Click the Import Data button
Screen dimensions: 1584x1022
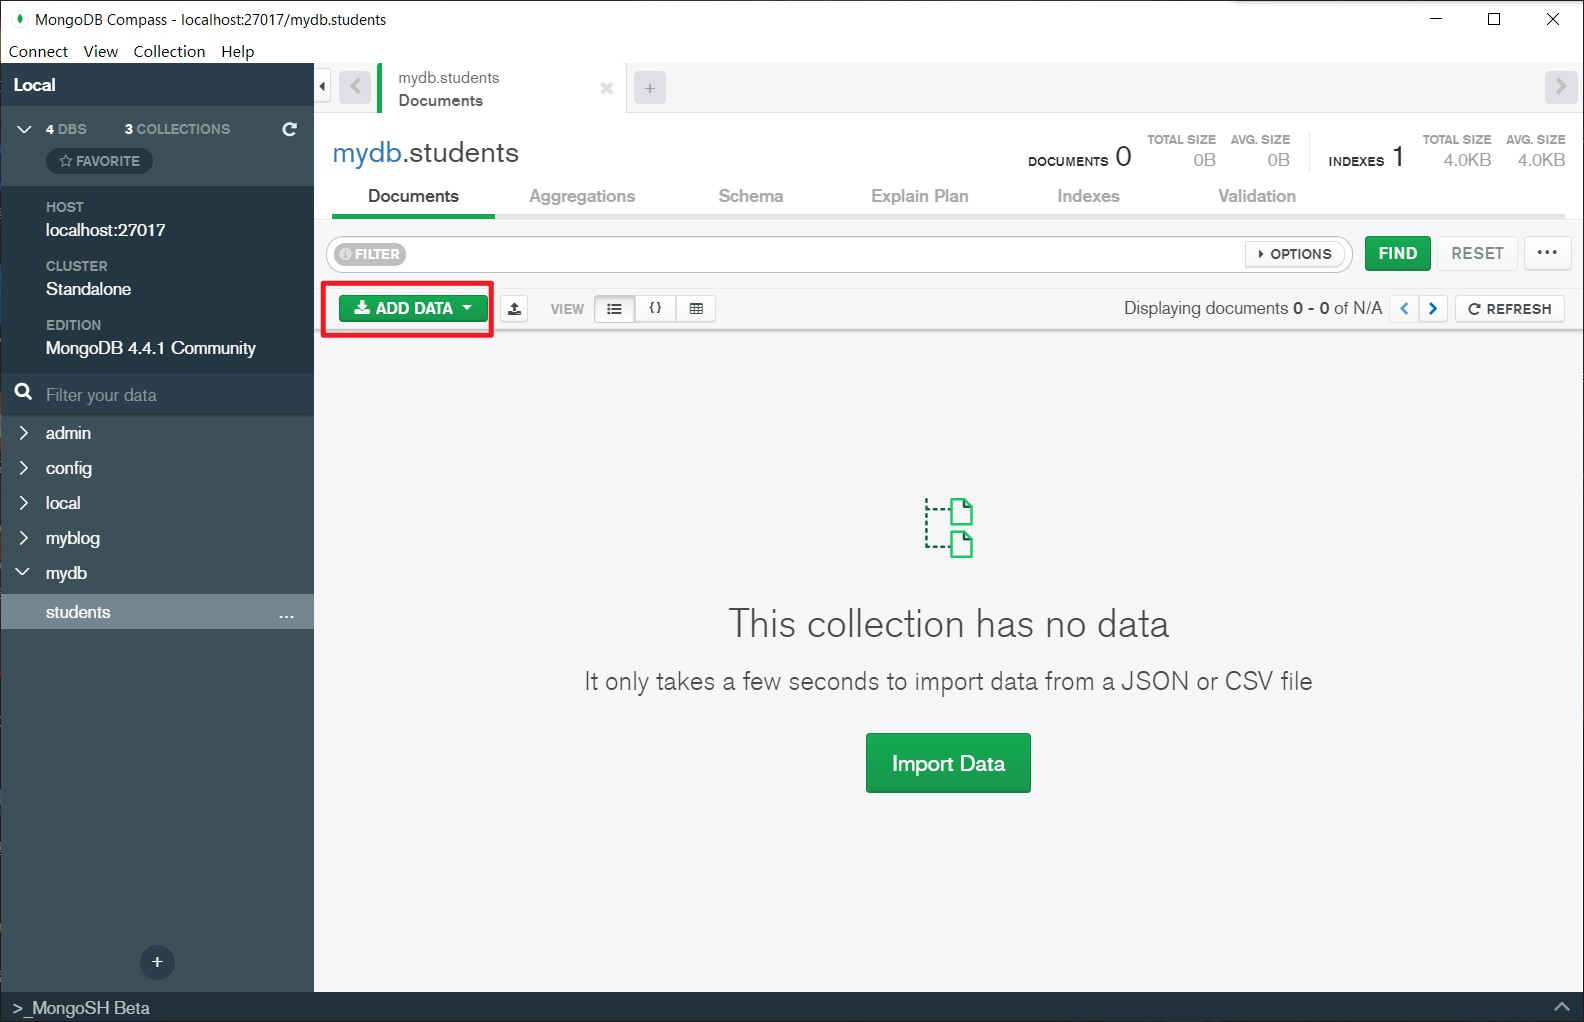948,763
